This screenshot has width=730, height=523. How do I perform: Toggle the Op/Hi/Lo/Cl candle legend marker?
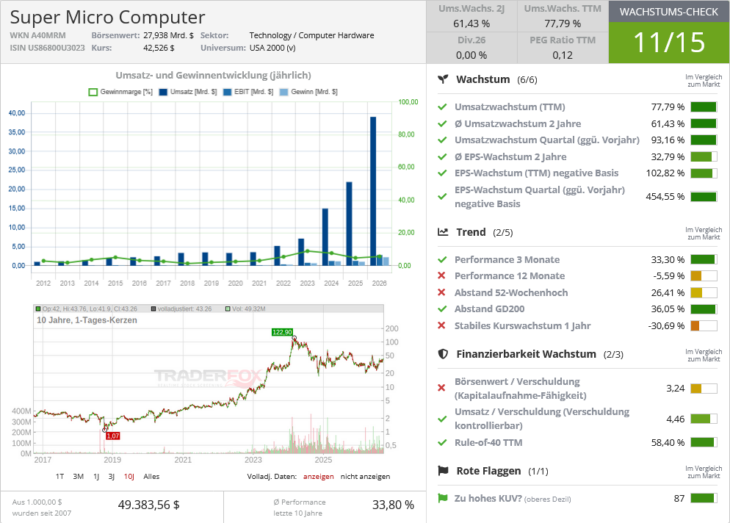point(38,309)
